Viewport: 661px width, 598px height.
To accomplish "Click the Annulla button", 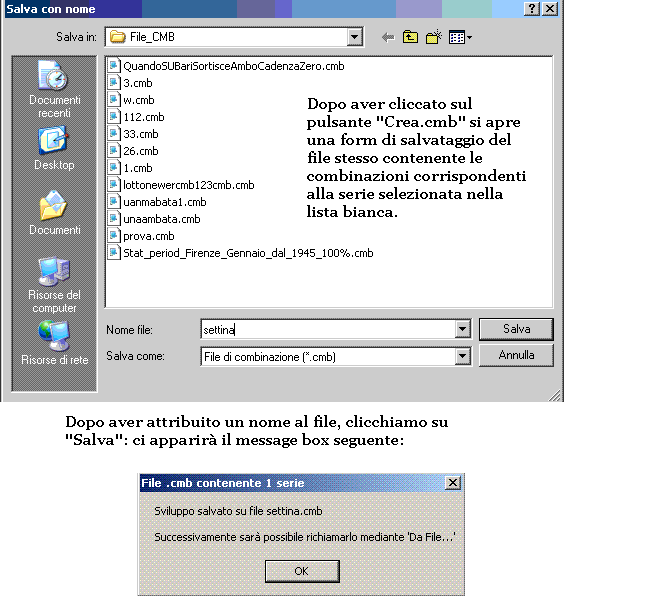I will pos(516,355).
